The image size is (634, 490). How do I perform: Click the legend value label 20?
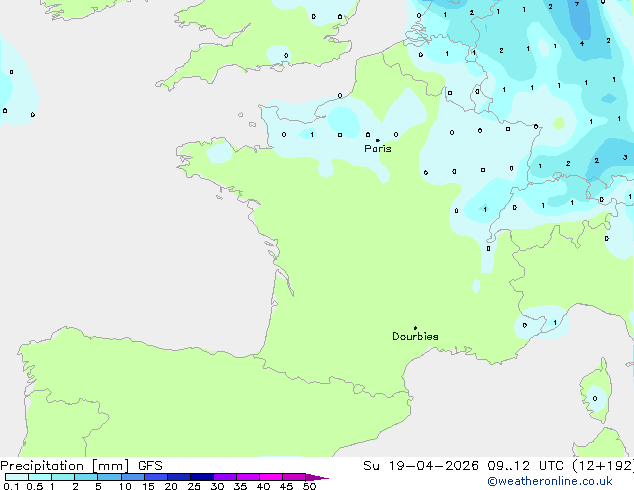[171, 486]
